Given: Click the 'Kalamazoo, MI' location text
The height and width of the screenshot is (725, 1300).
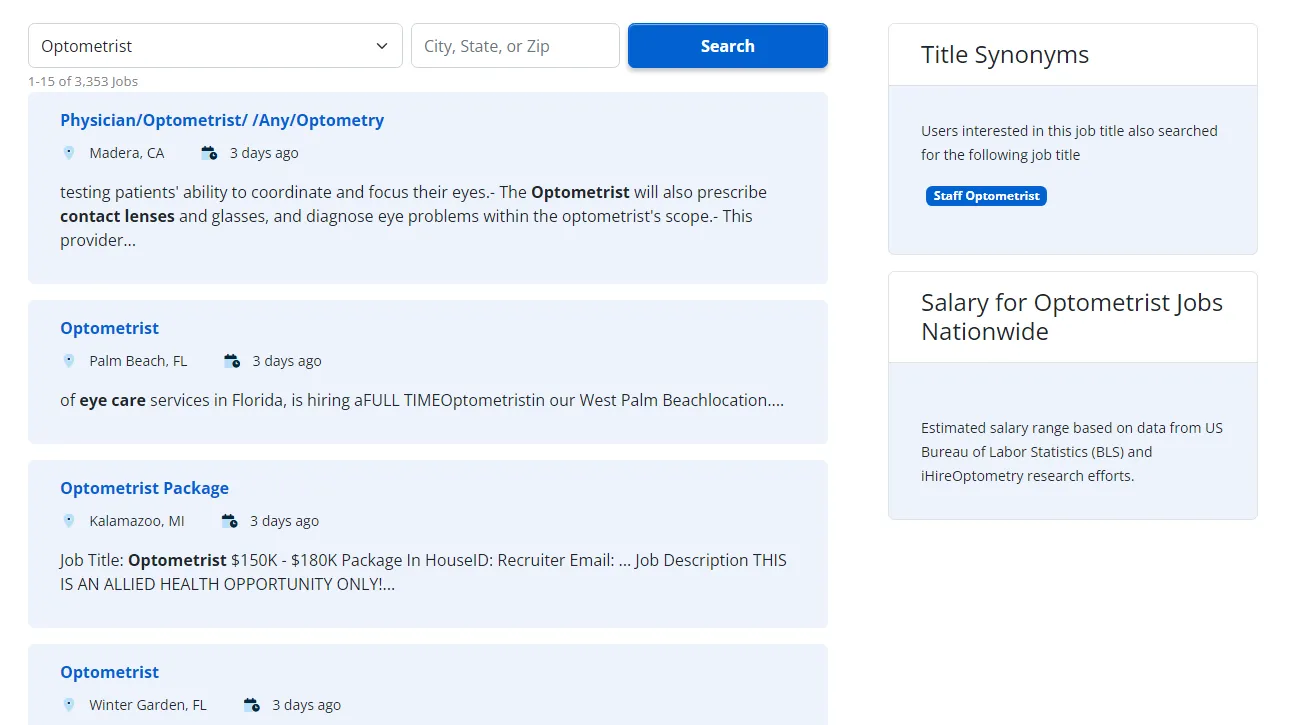Looking at the screenshot, I should click(137, 521).
